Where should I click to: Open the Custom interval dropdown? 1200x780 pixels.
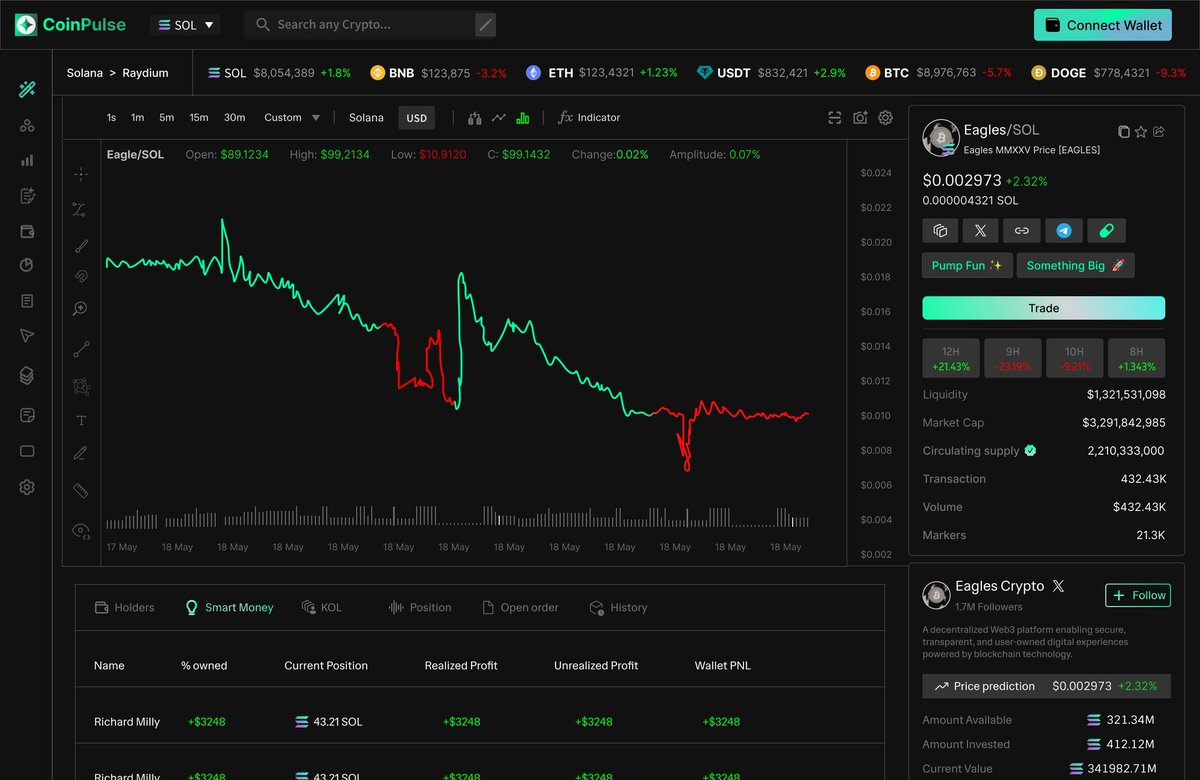292,118
